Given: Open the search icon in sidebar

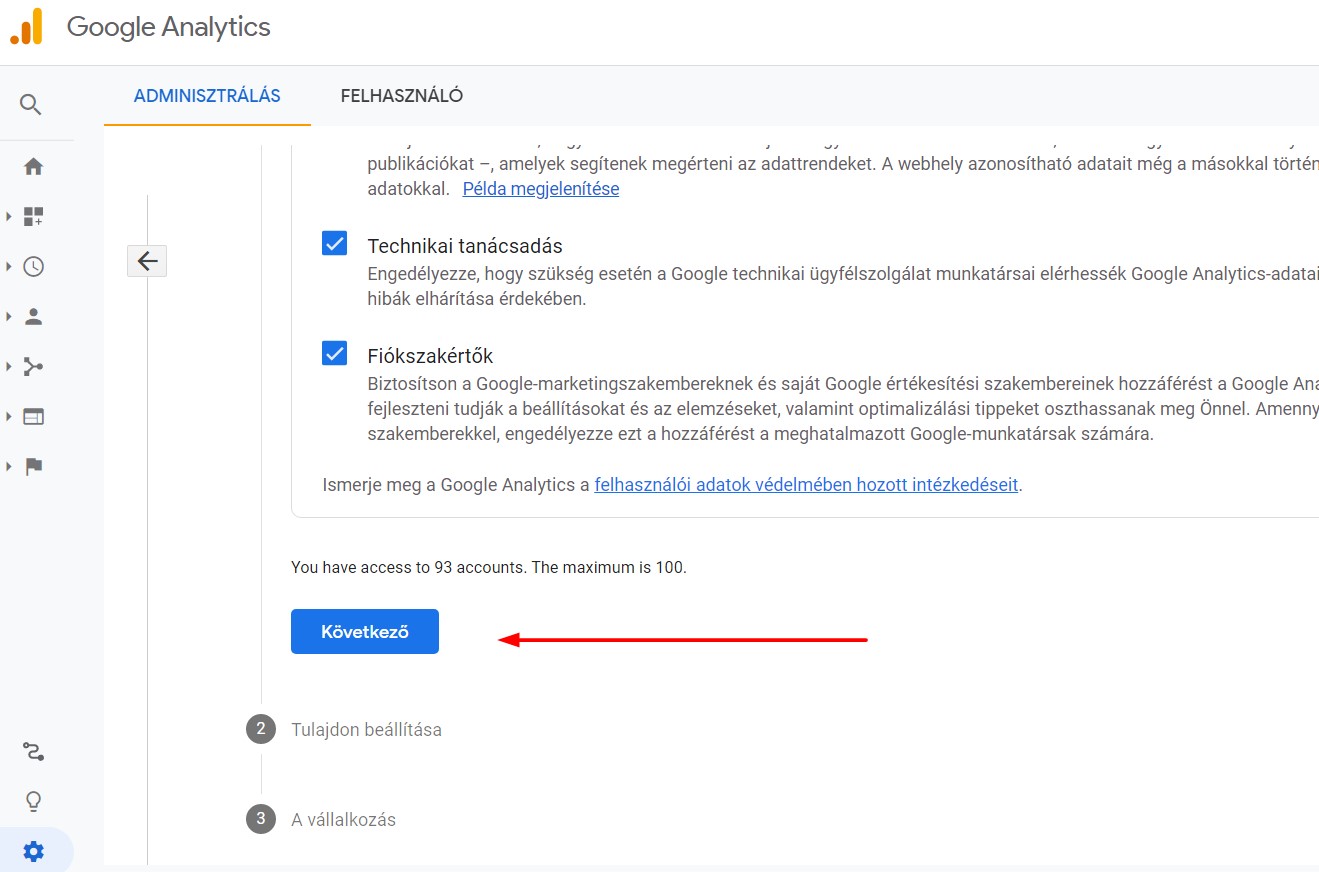Looking at the screenshot, I should pos(31,104).
